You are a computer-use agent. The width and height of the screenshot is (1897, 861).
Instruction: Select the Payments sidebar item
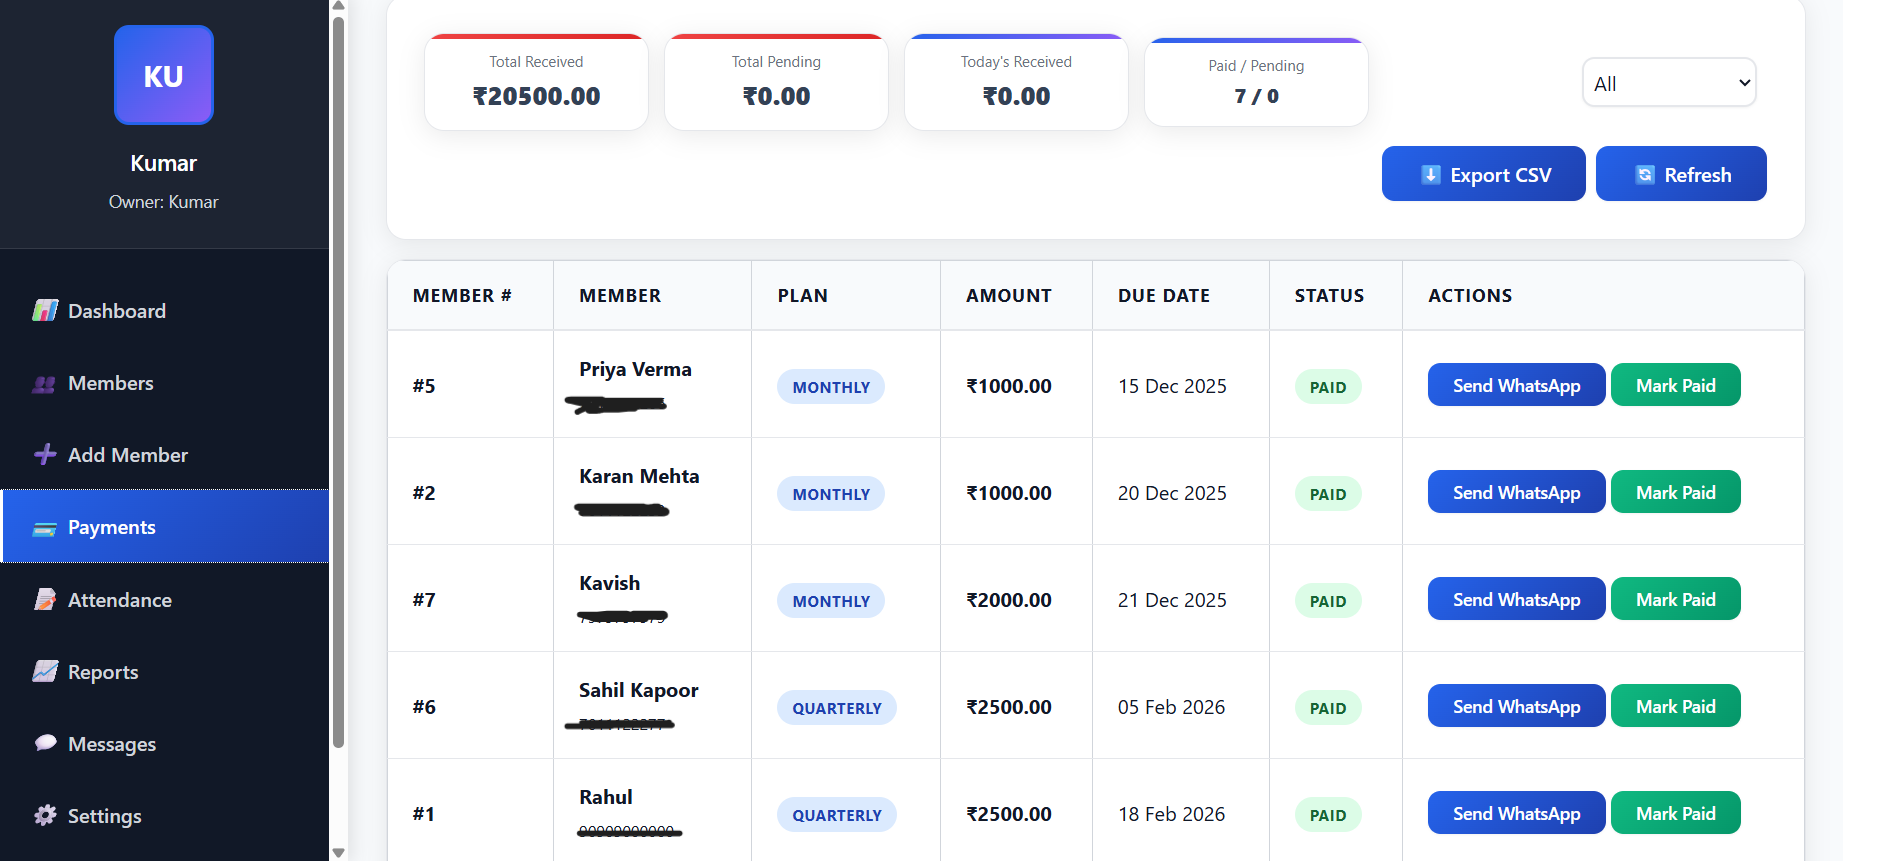tap(165, 527)
